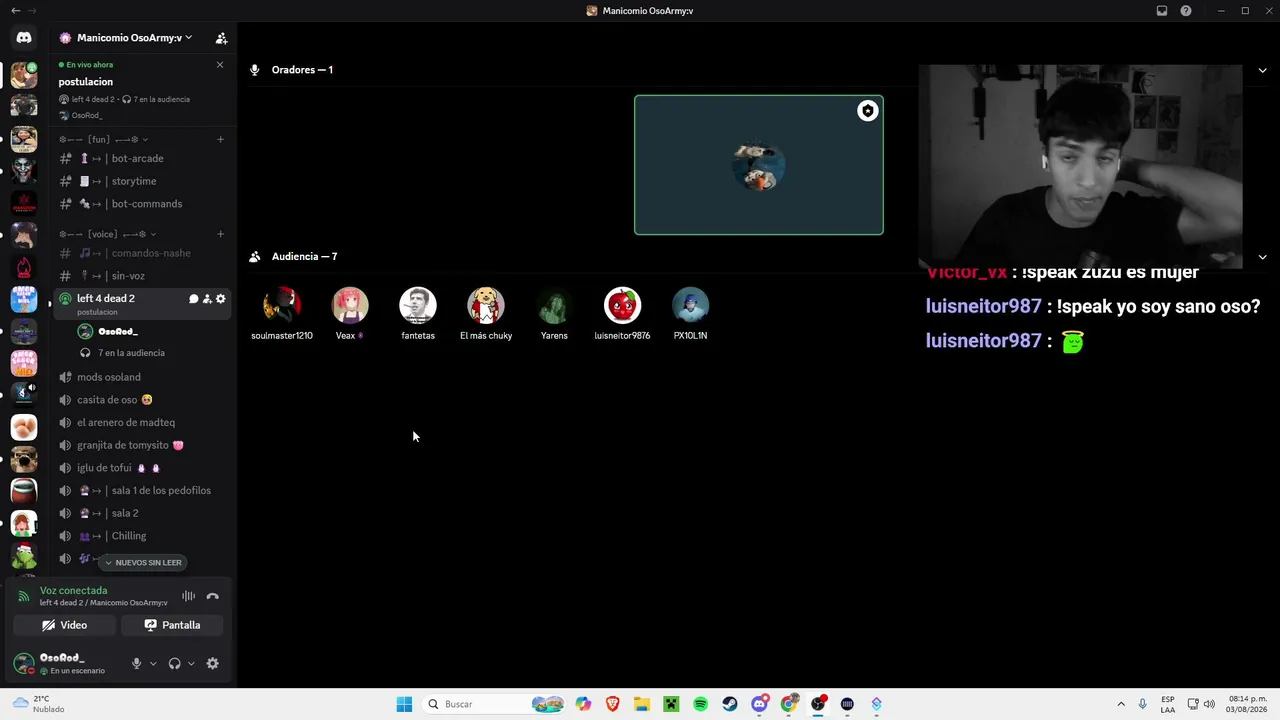The height and width of the screenshot is (720, 1280).
Task: Toggle microphone mute in user panel
Action: pos(137,663)
